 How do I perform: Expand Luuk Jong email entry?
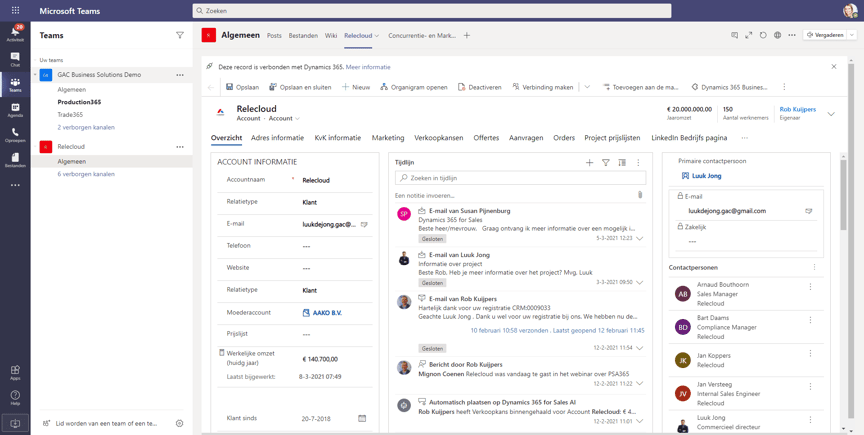tap(639, 282)
